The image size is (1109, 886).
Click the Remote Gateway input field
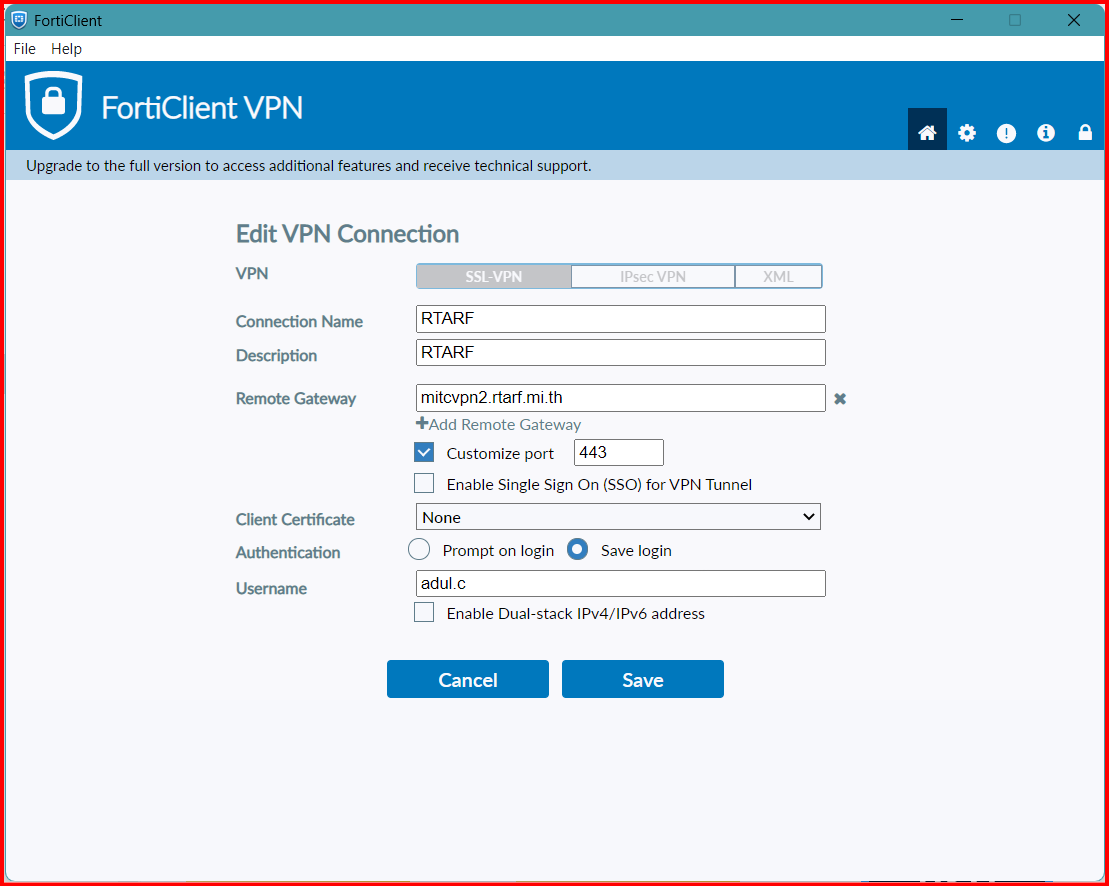click(621, 398)
